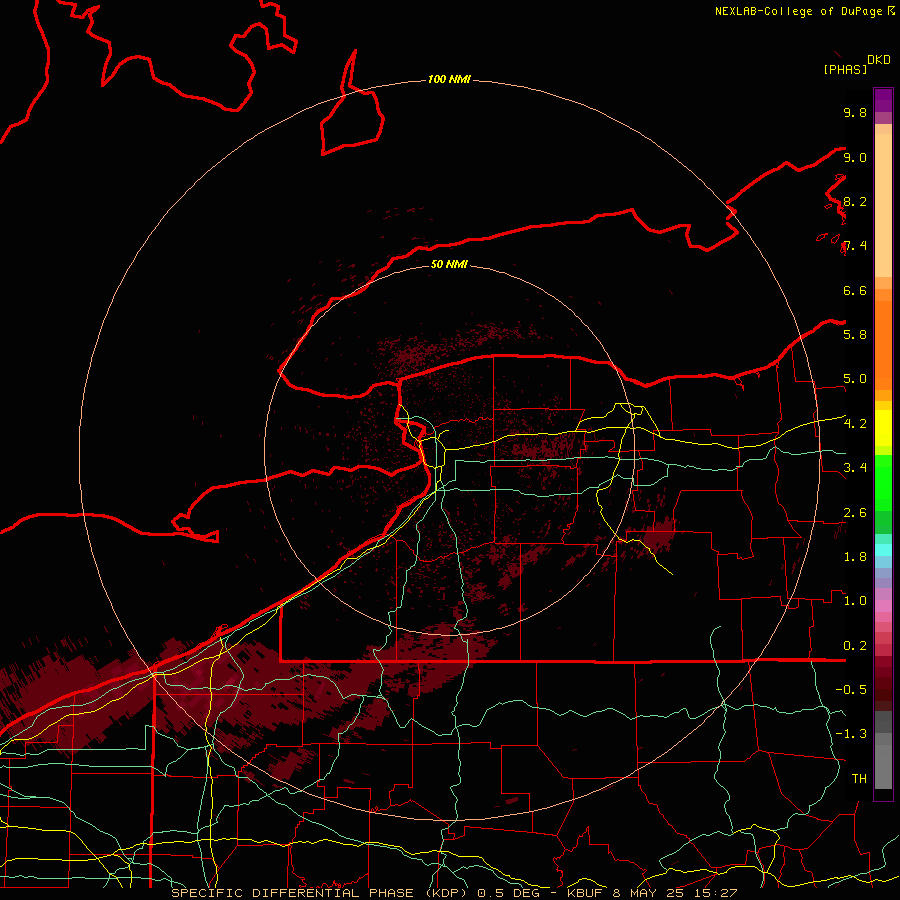
Task: Click the 5.8 color scale value
Action: click(x=855, y=334)
